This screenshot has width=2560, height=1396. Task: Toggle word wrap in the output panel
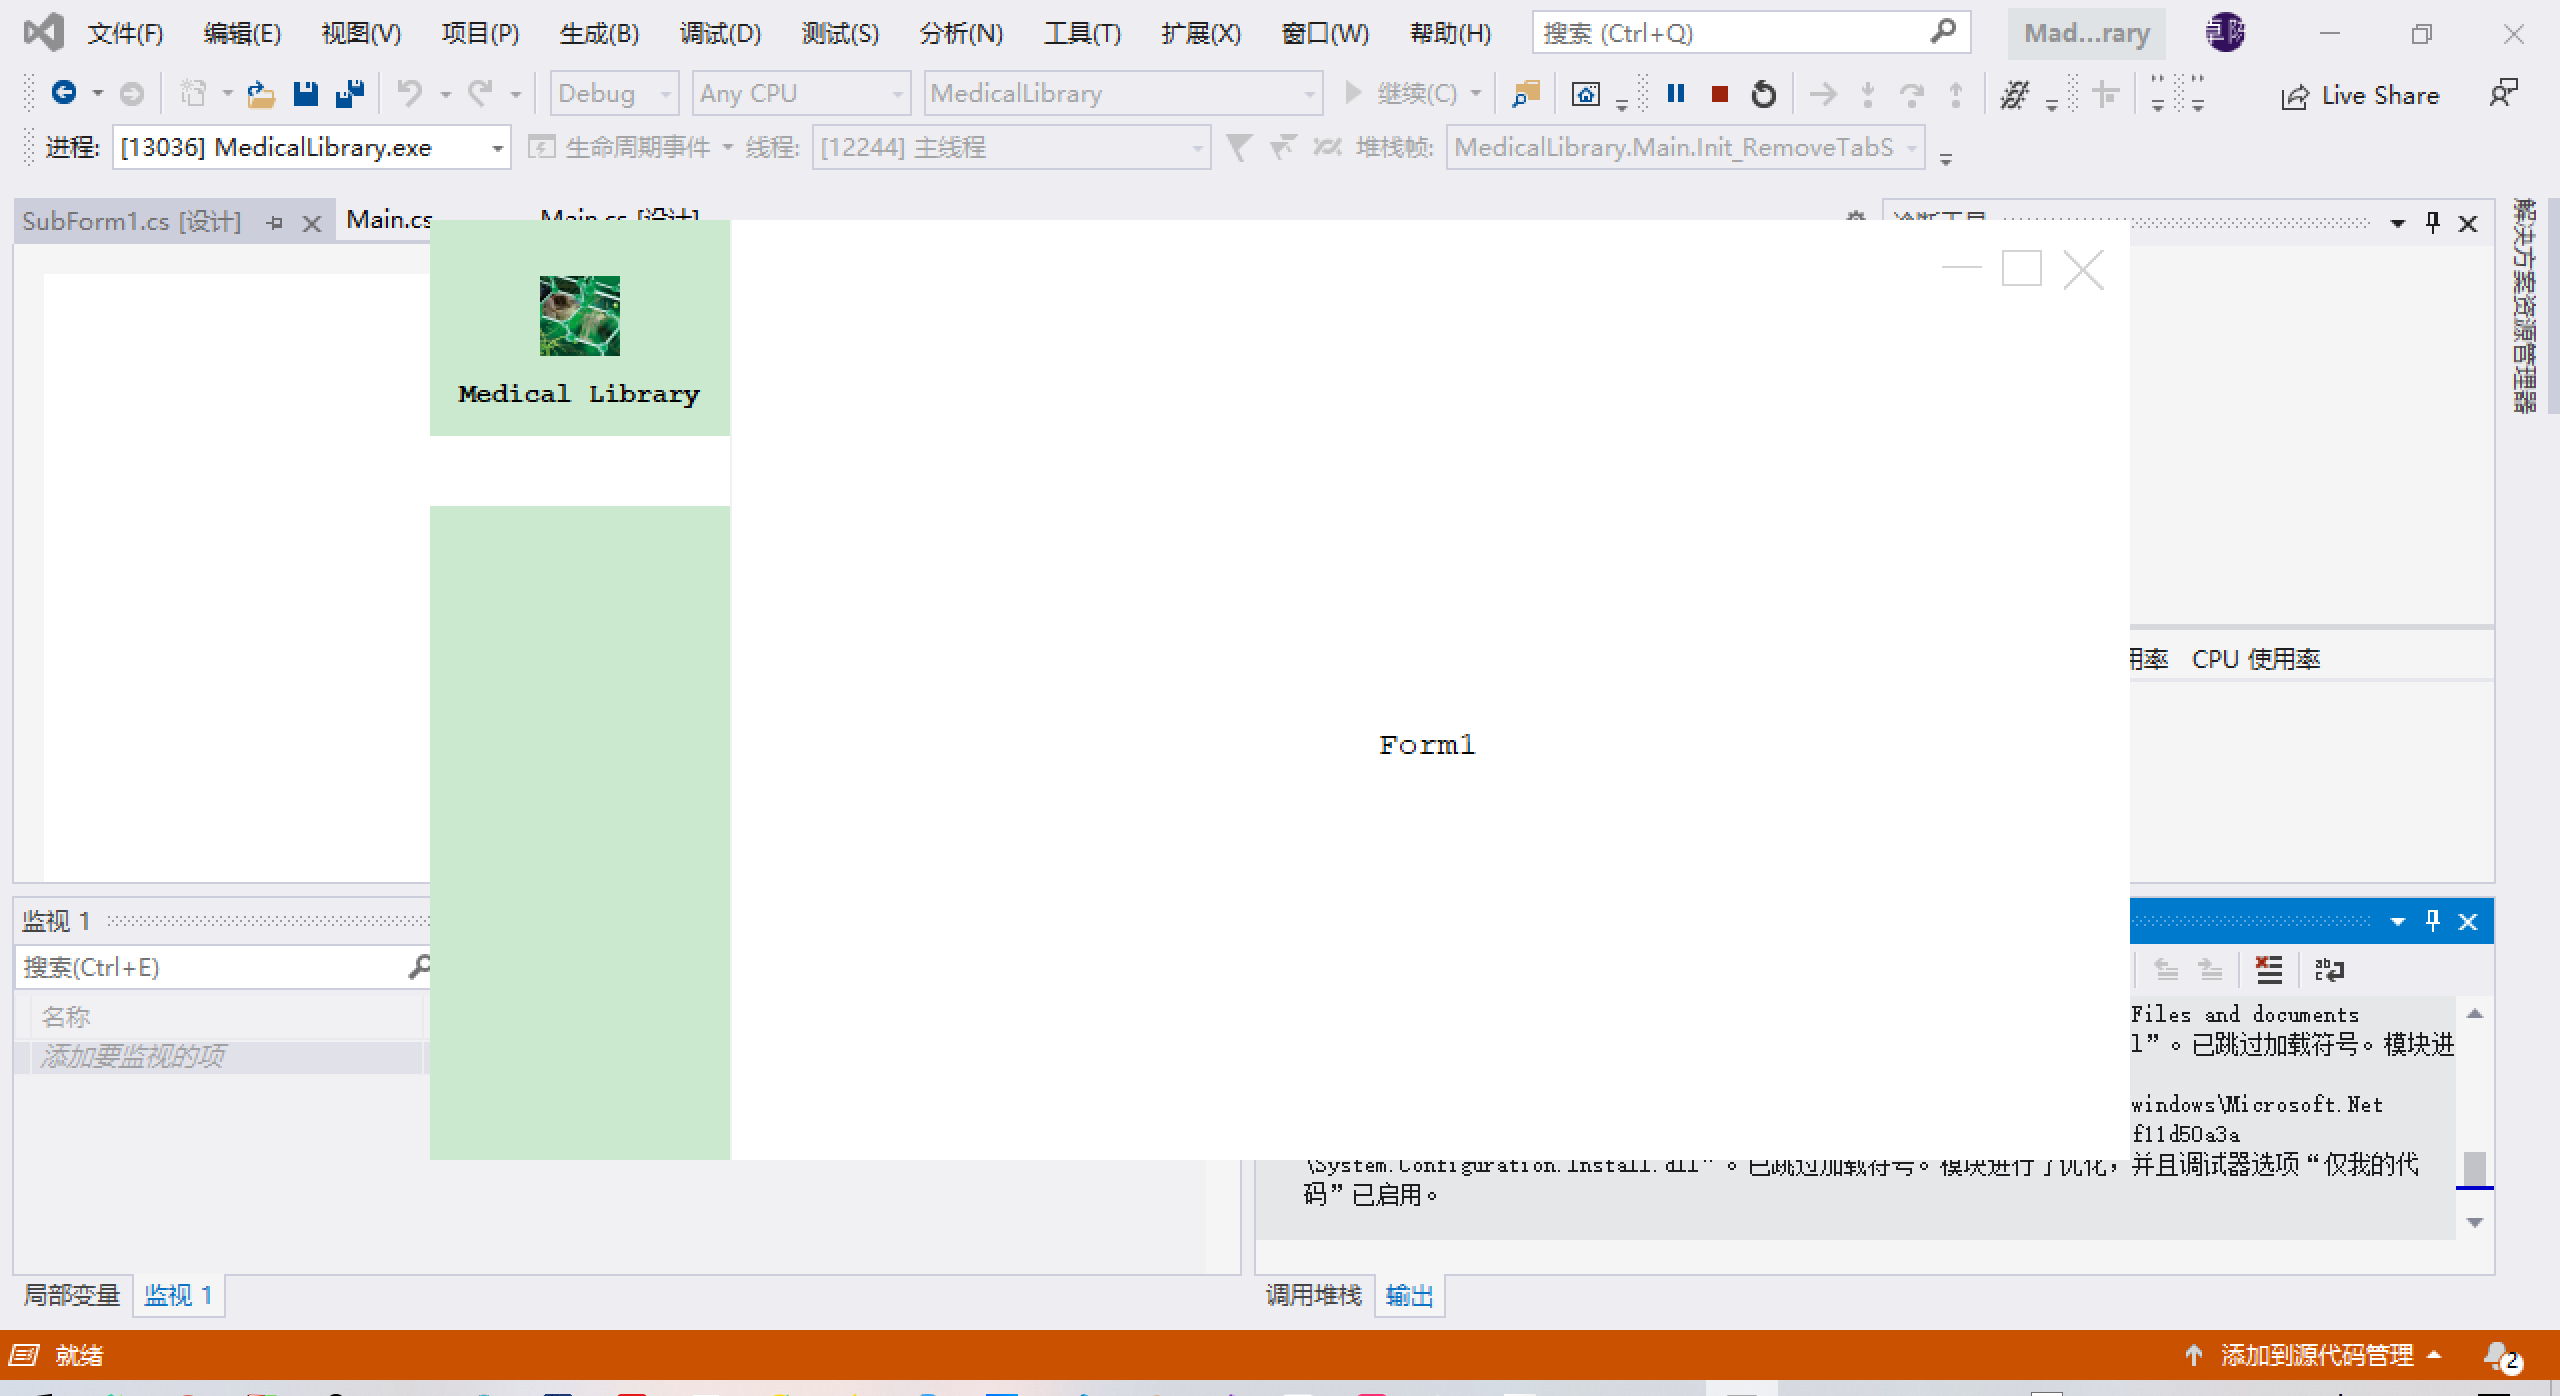click(2329, 969)
